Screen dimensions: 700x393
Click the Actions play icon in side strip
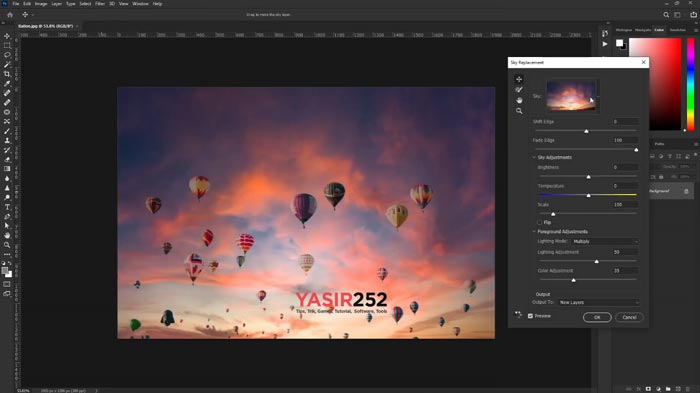tap(604, 44)
